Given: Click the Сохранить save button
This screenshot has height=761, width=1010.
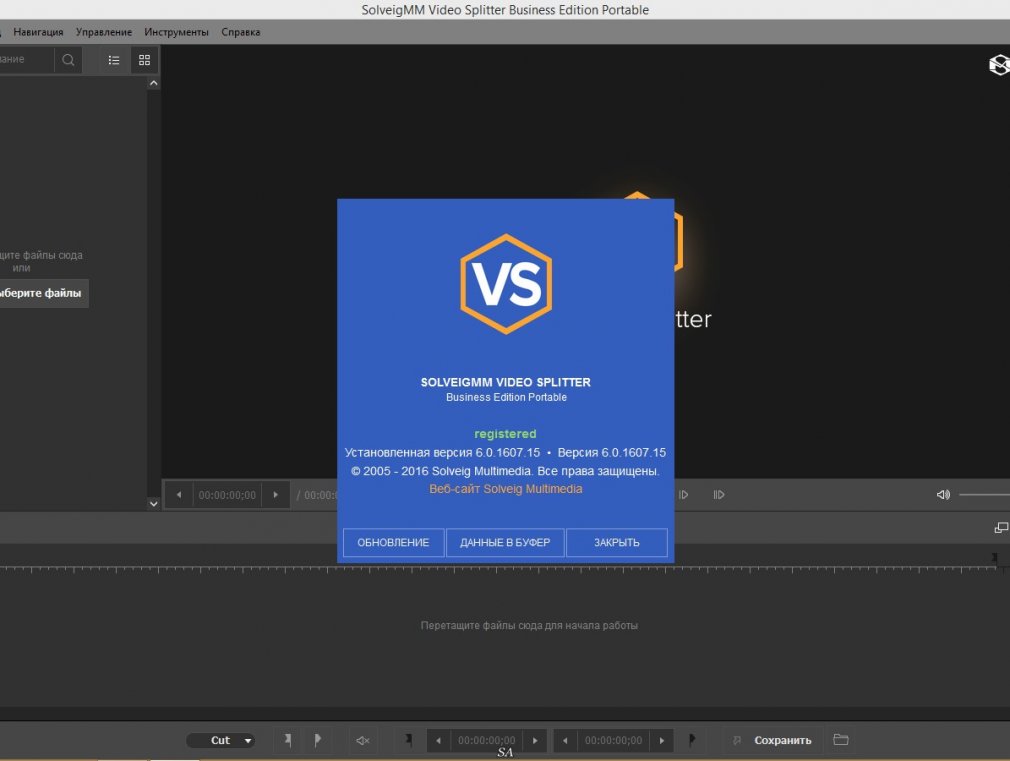Looking at the screenshot, I should pos(783,740).
